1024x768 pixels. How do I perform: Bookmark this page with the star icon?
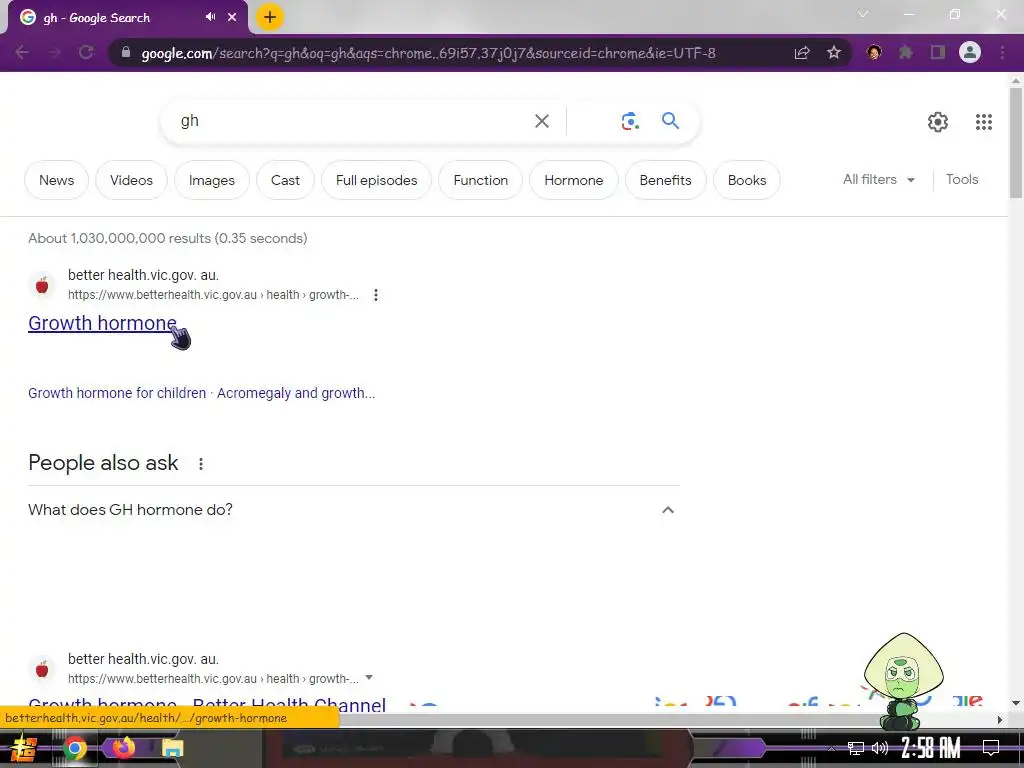point(834,52)
